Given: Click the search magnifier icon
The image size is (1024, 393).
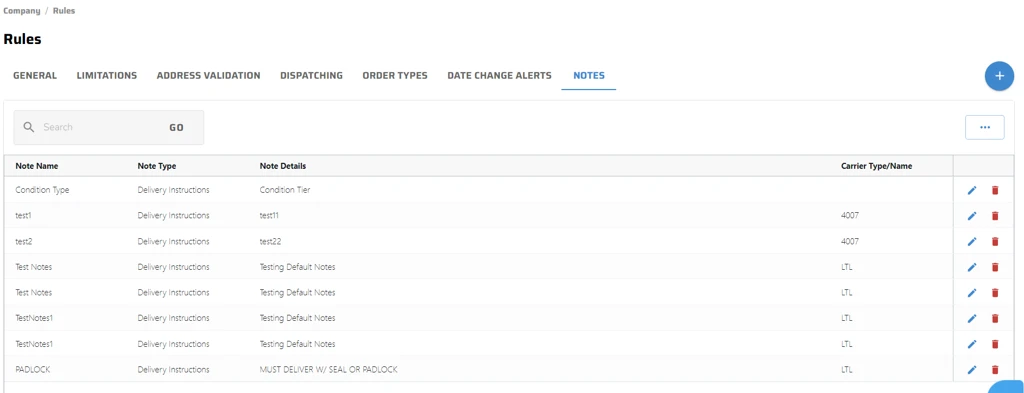Looking at the screenshot, I should tap(29, 127).
